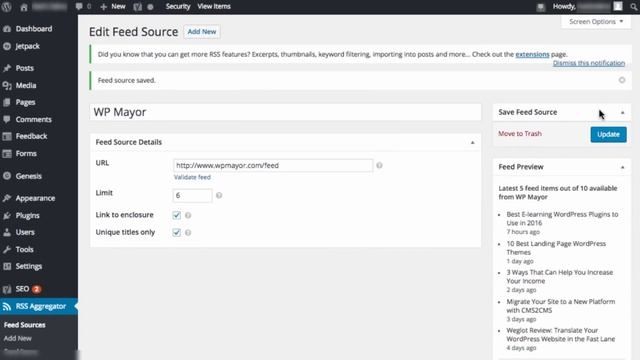Click the Update button

click(608, 134)
